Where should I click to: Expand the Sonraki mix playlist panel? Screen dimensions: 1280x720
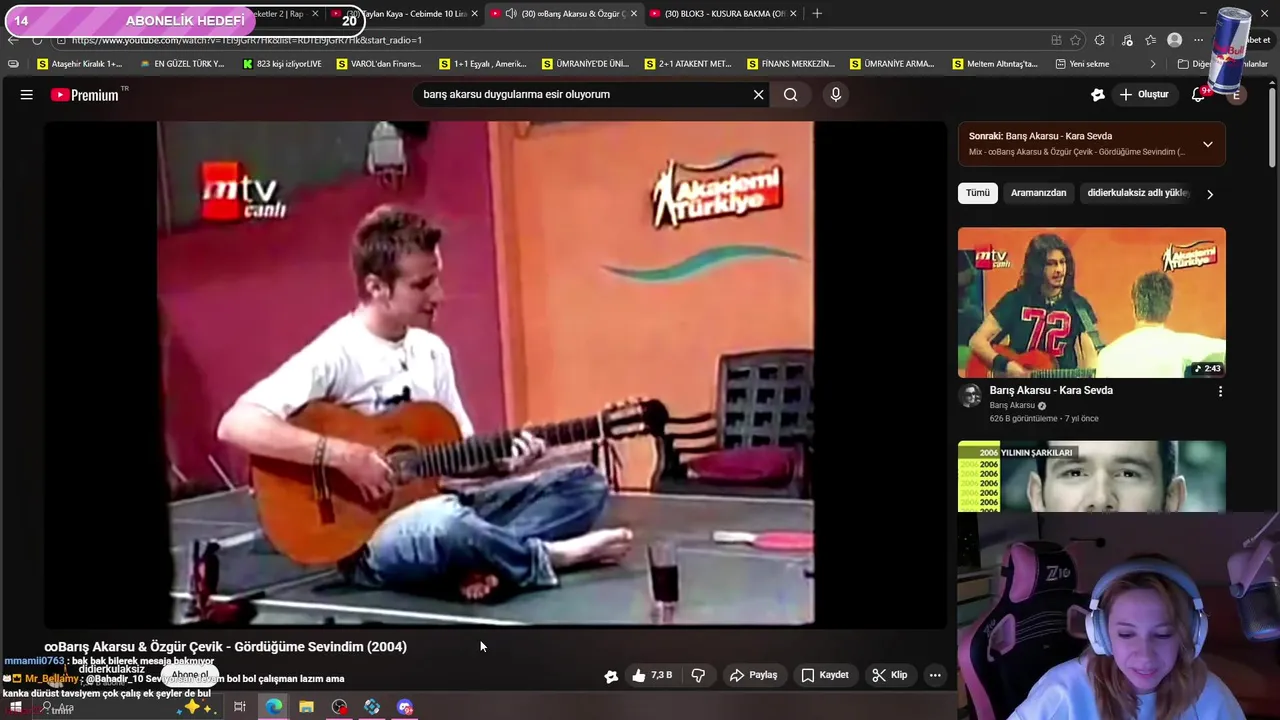(x=1207, y=144)
